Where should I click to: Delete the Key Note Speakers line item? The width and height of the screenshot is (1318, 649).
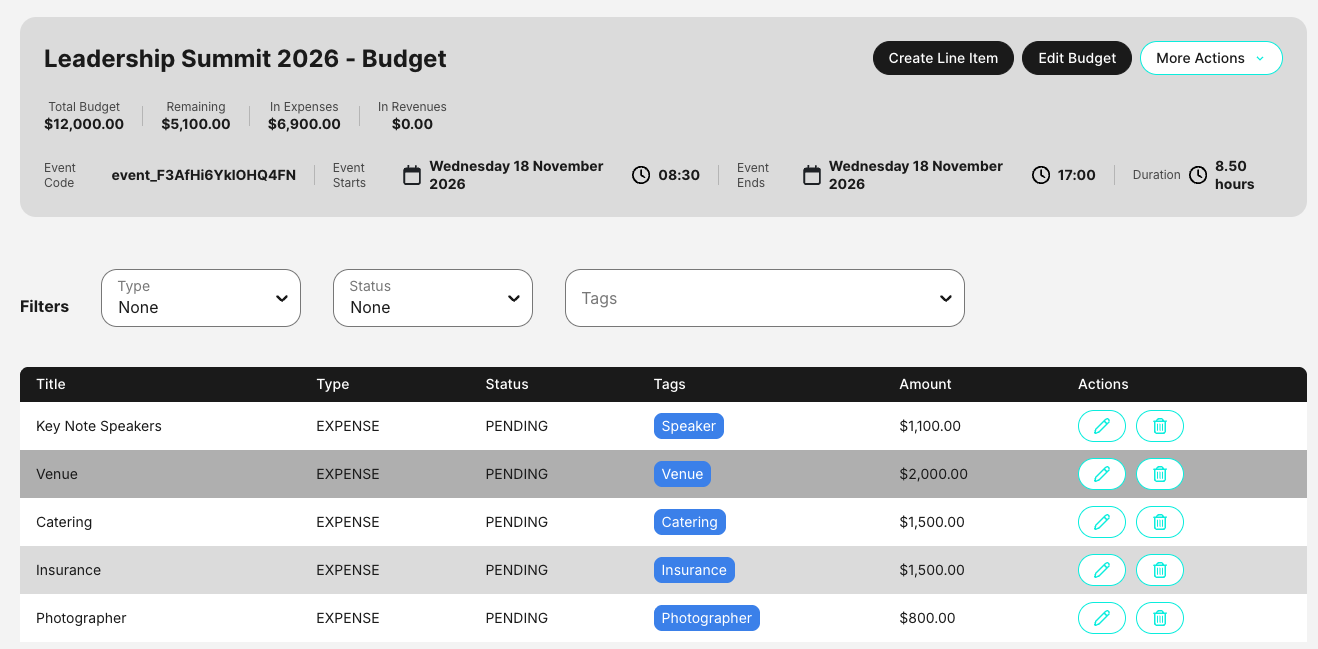(x=1160, y=426)
